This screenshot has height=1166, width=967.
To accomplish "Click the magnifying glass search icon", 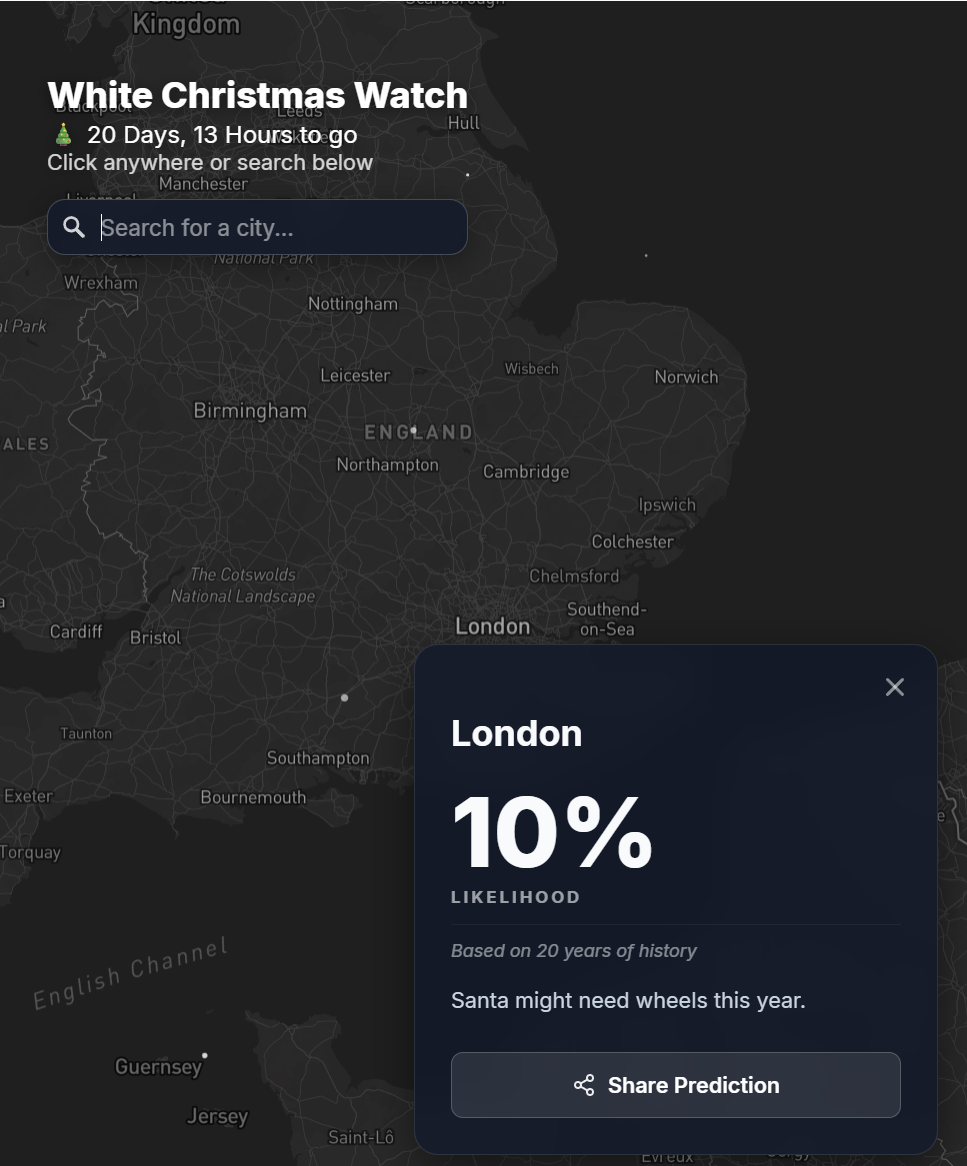I will click(x=74, y=227).
